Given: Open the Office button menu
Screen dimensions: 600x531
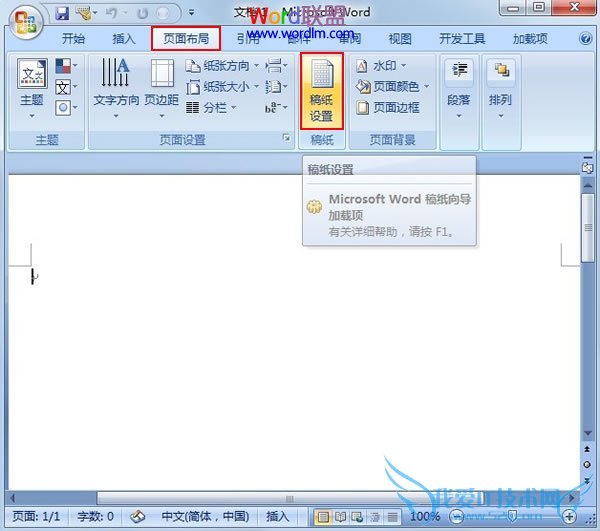Looking at the screenshot, I should click(x=26, y=23).
